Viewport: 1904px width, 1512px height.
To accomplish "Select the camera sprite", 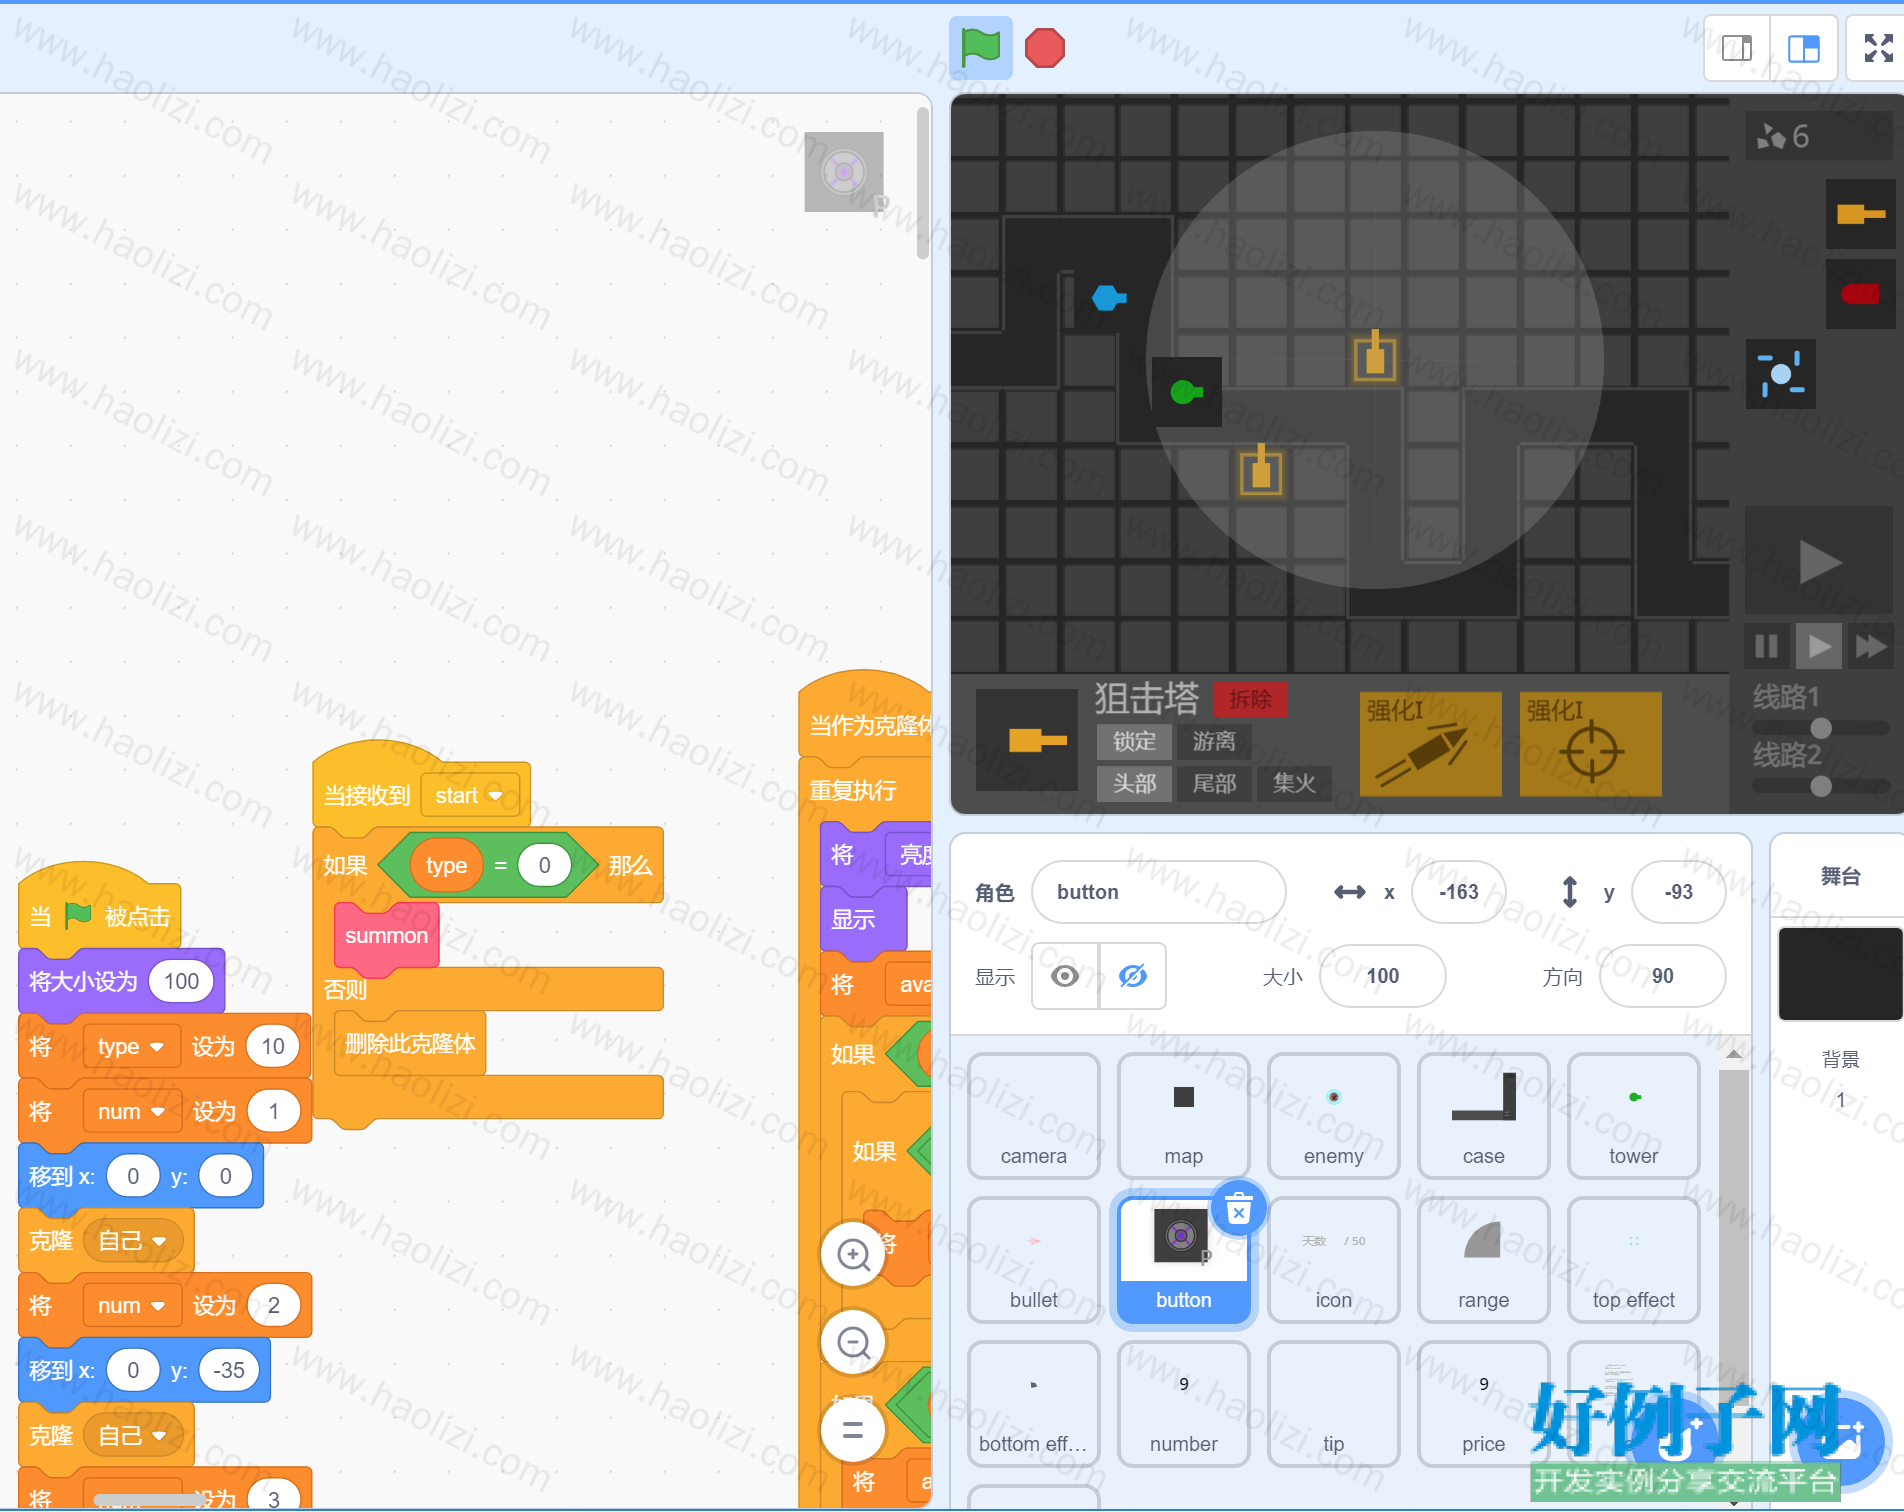I will click(x=1034, y=1116).
